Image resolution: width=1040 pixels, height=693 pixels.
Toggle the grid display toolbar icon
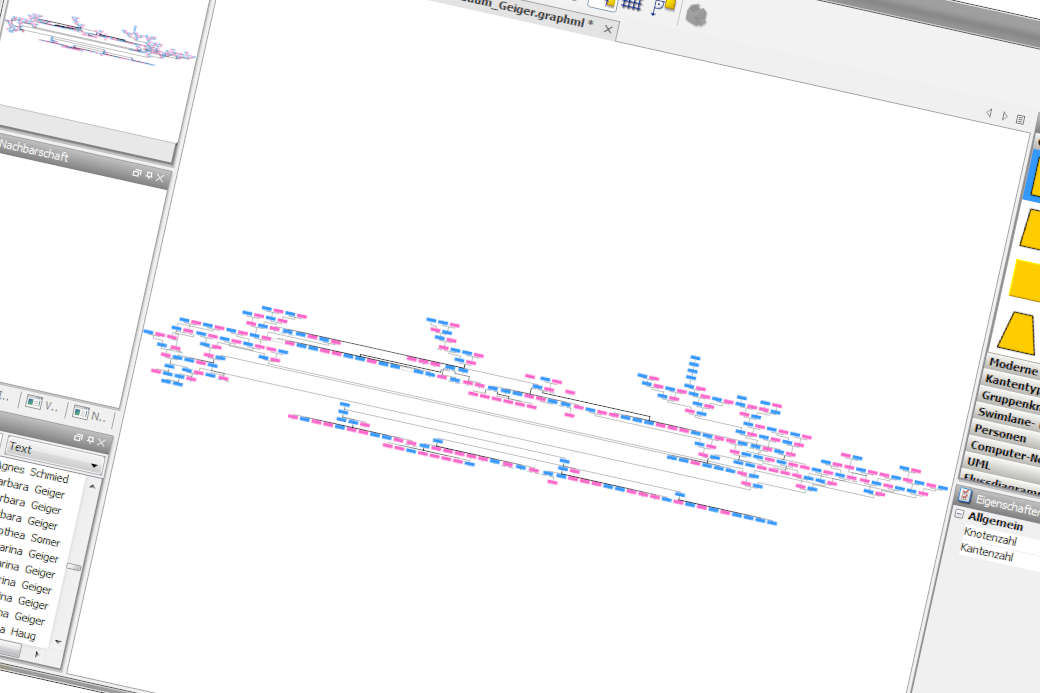[x=632, y=4]
